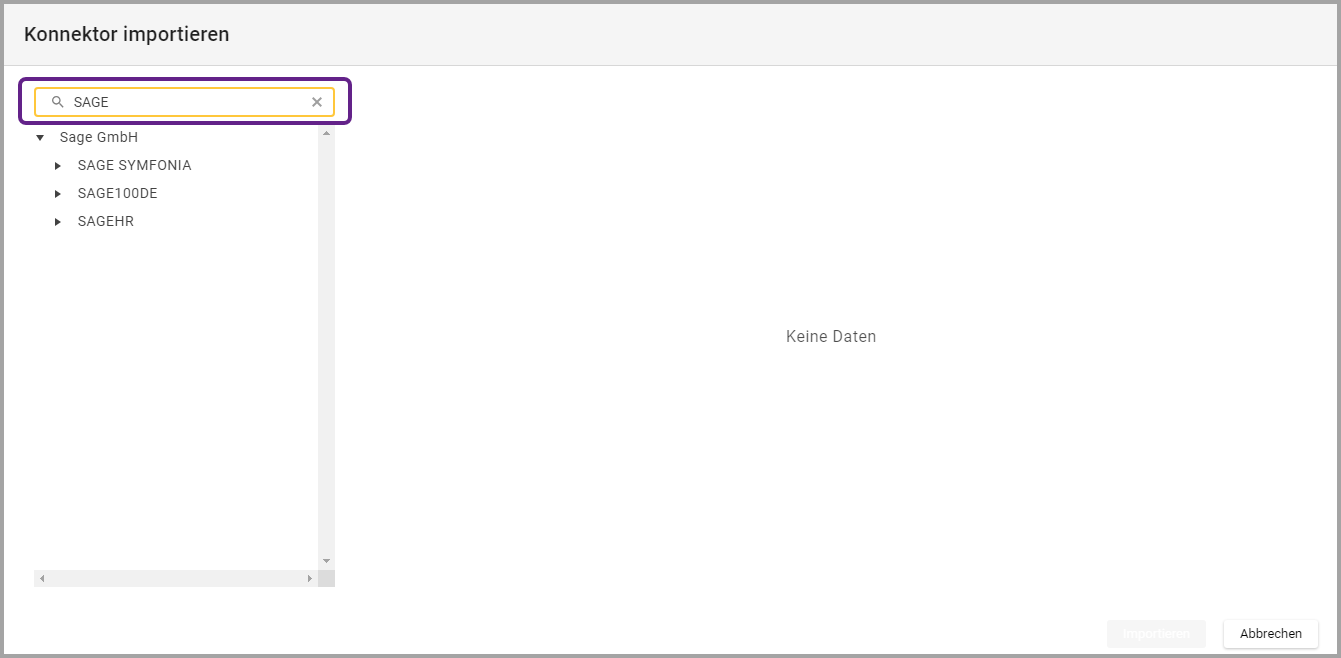
Task: Click the vertical scrollbar track of the tree
Action: click(x=326, y=350)
